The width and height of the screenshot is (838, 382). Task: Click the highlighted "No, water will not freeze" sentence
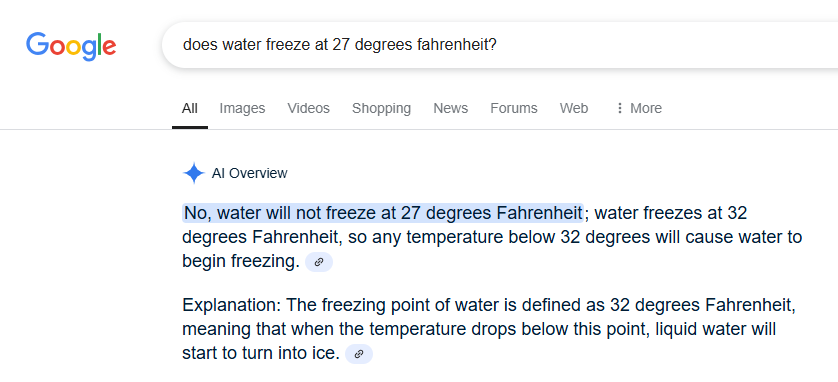click(x=383, y=213)
